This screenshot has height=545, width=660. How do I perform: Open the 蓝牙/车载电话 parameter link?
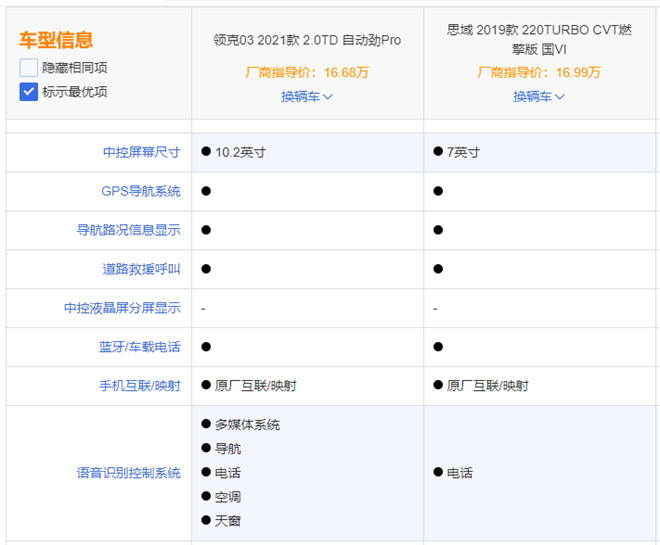click(140, 347)
